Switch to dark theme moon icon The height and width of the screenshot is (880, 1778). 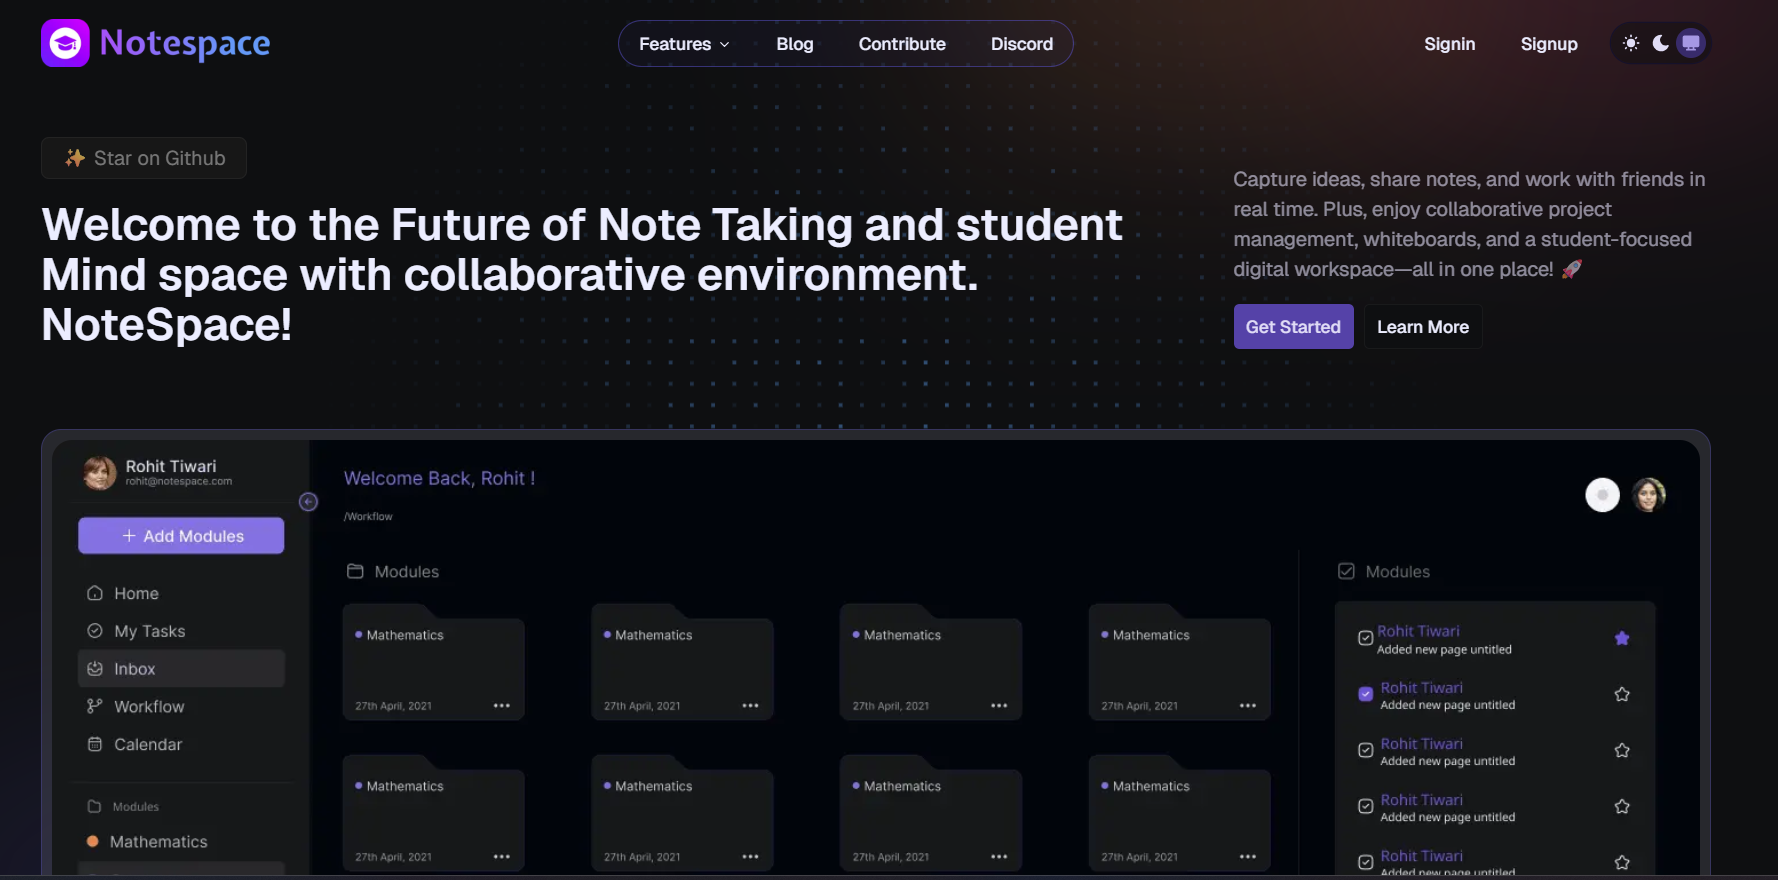[1661, 43]
